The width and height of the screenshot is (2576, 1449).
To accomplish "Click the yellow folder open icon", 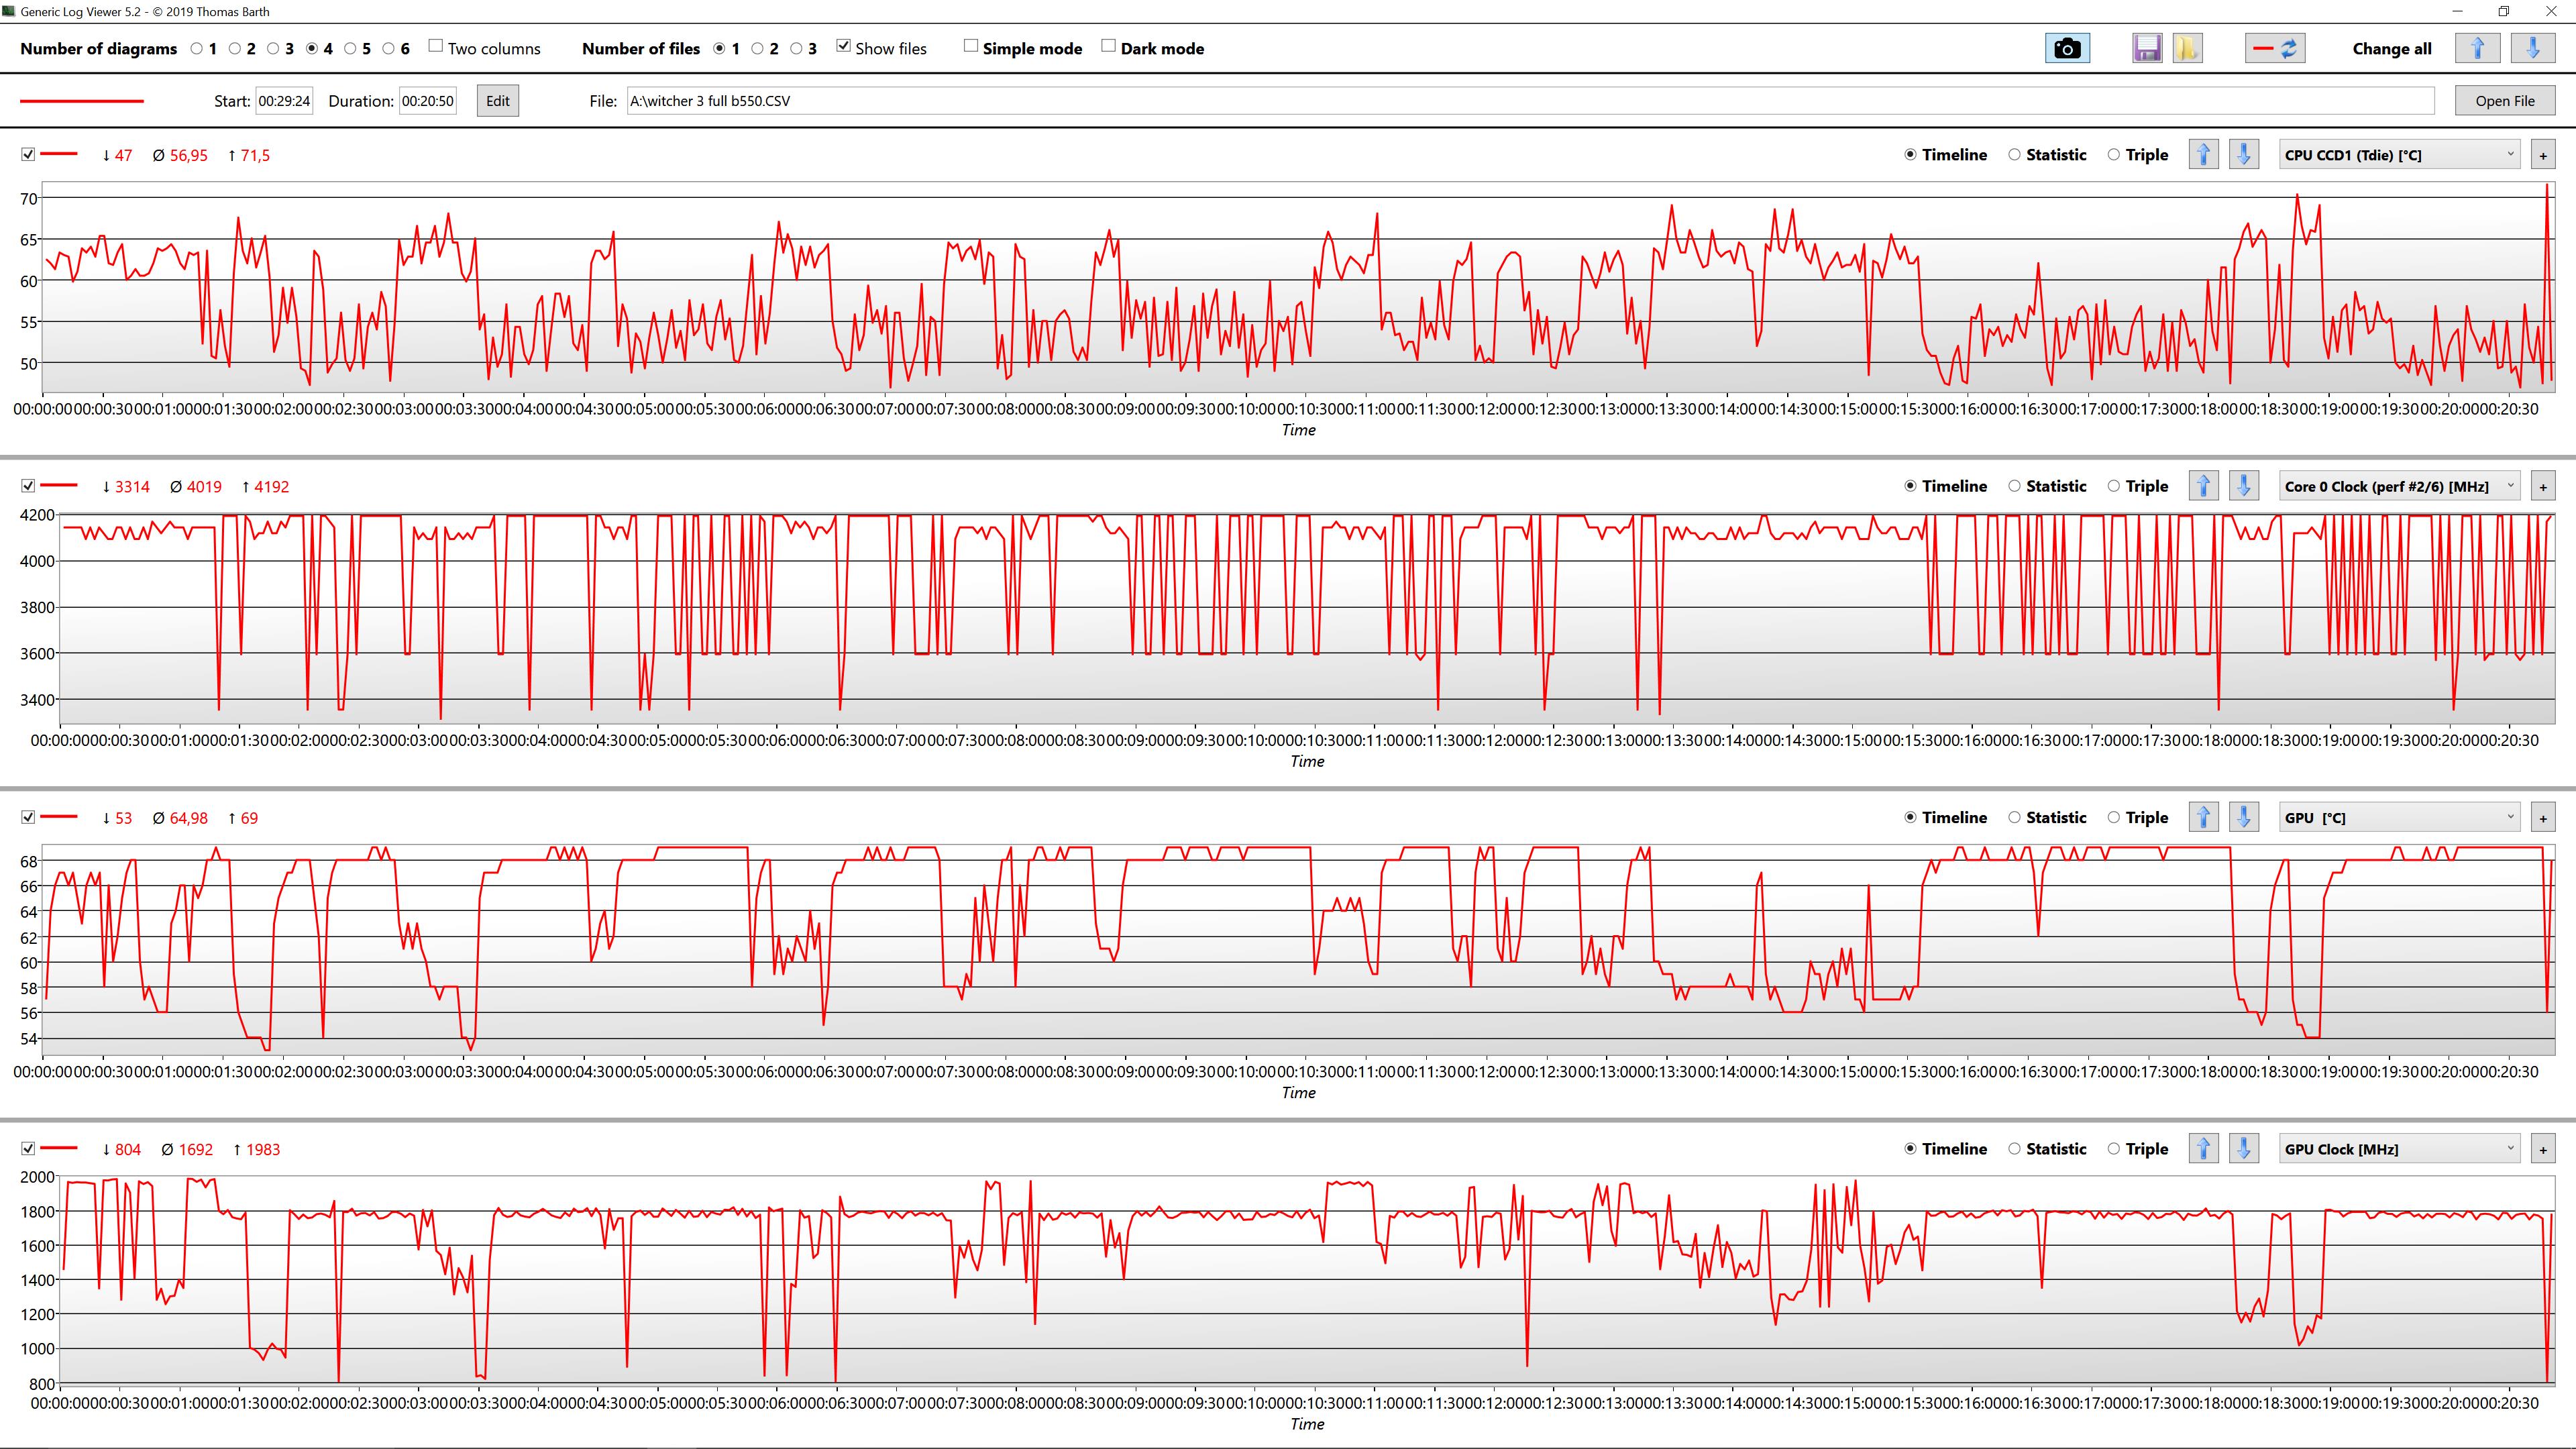I will tap(2187, 48).
